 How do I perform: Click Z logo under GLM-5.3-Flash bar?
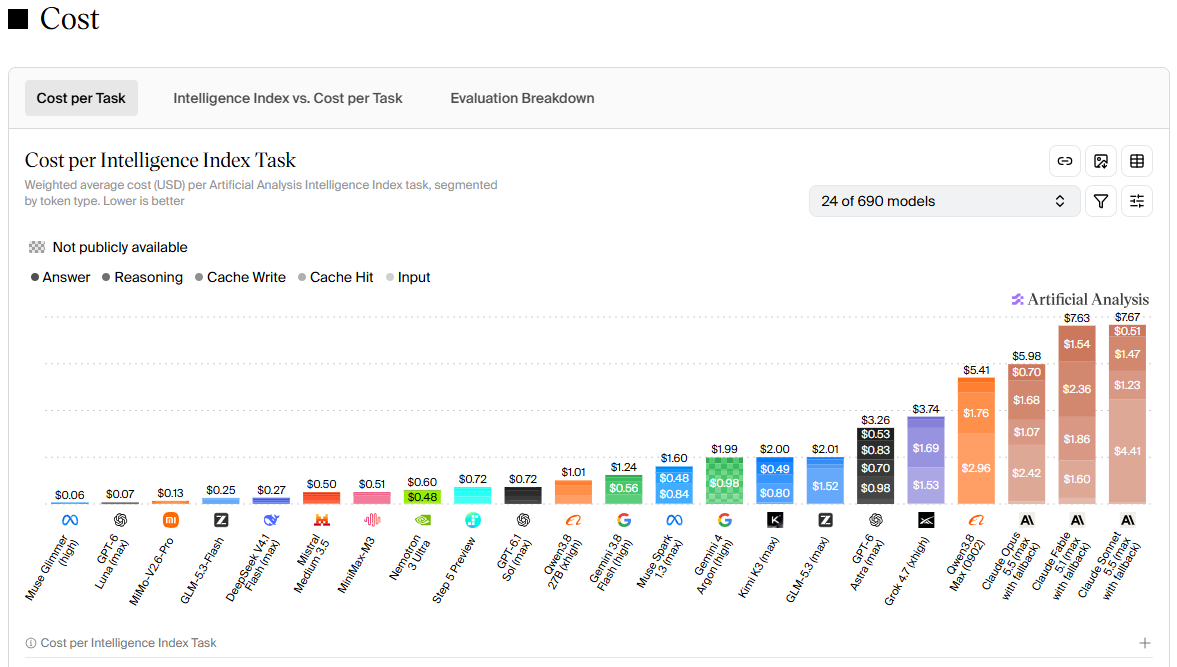click(221, 520)
